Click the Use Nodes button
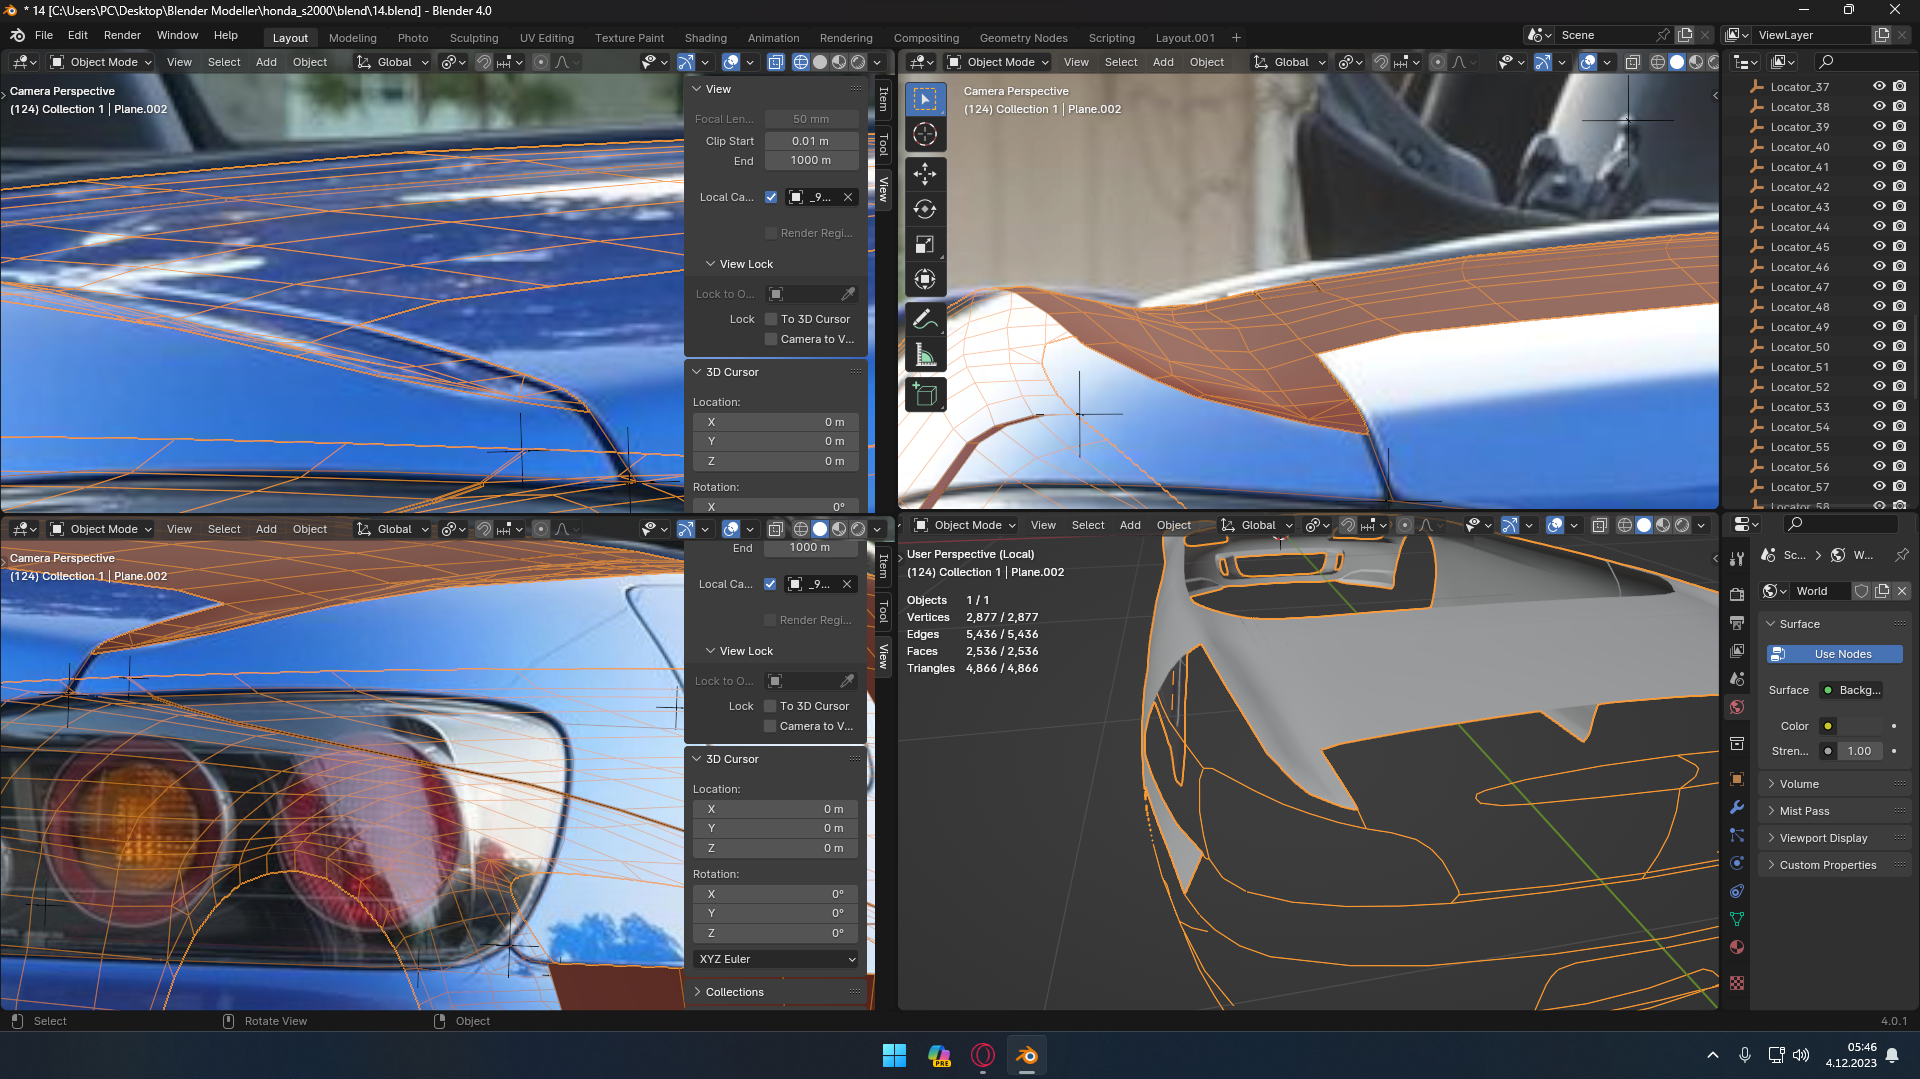The width and height of the screenshot is (1920, 1079). pos(1835,654)
